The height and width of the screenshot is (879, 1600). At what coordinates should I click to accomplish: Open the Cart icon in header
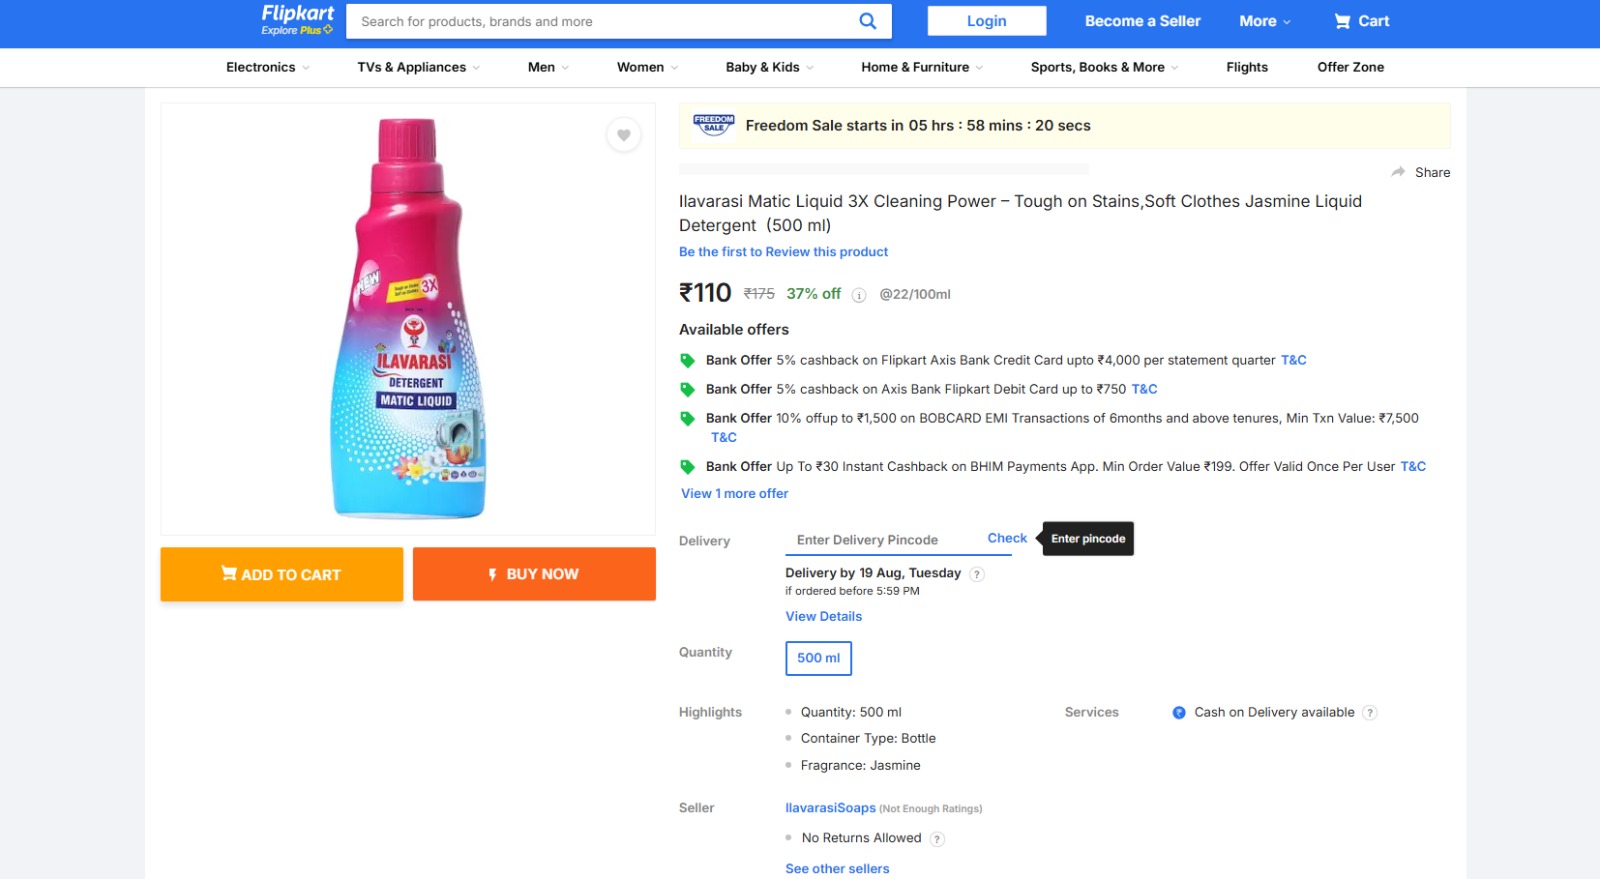coord(1343,21)
